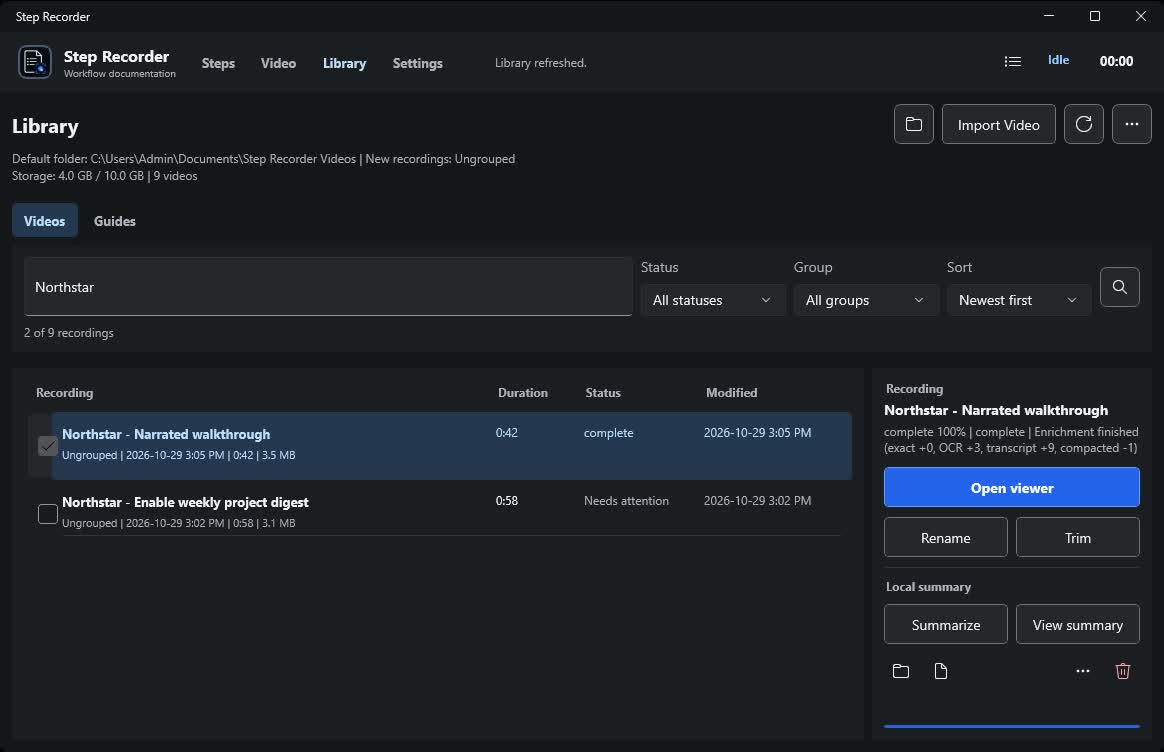
Task: Close the Step Recorder window
Action: 1140,16
